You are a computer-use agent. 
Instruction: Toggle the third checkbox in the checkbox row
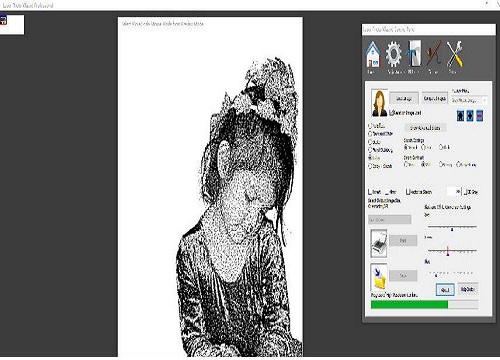(408, 192)
